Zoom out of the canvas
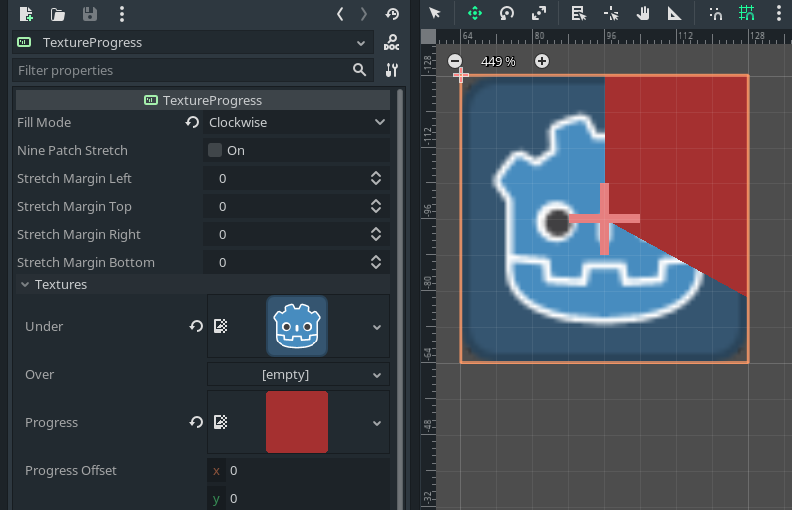The image size is (792, 510). 455,61
